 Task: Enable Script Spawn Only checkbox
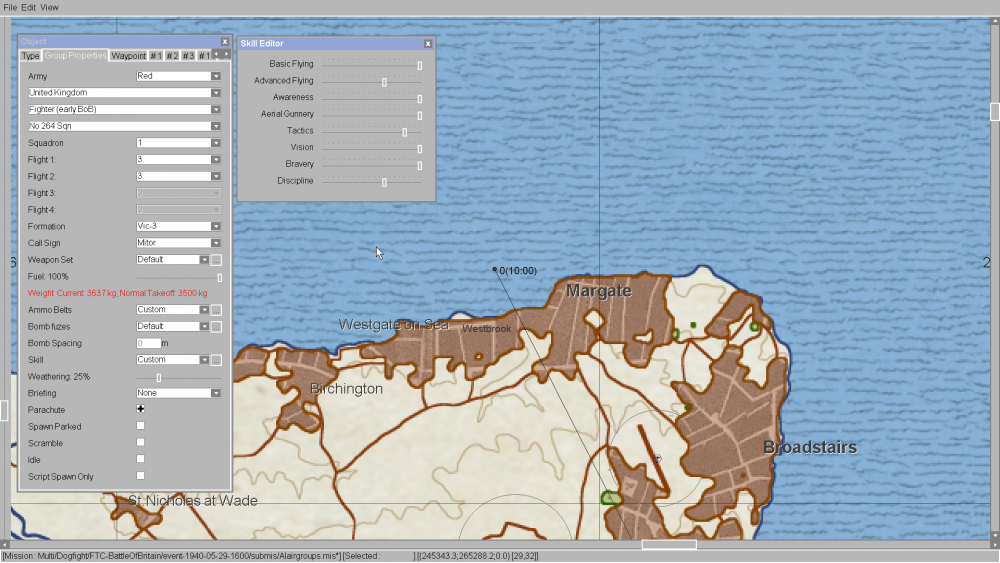pos(141,477)
